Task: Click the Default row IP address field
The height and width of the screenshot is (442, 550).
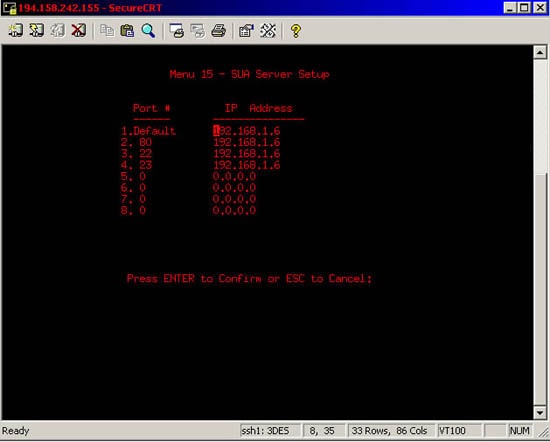Action: (247, 131)
